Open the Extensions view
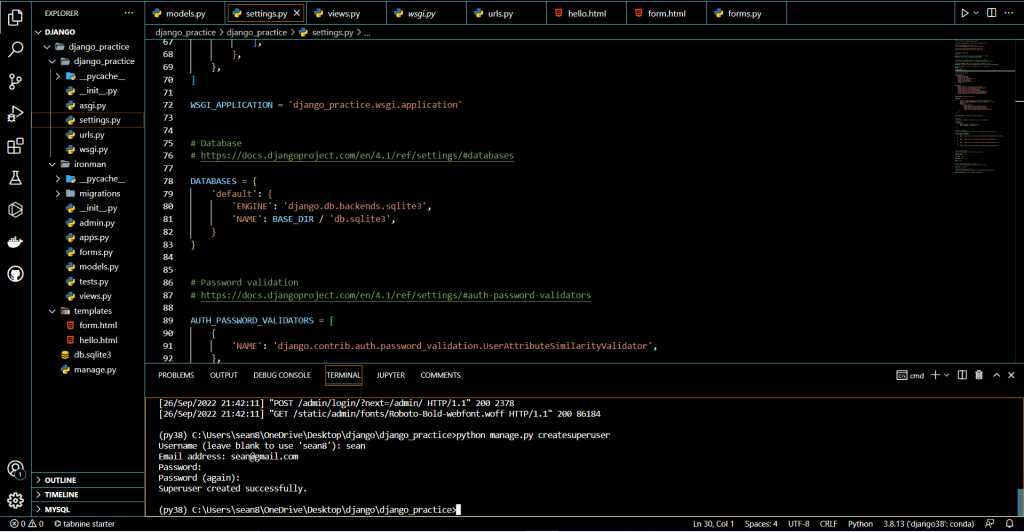1024x532 pixels. click(15, 146)
